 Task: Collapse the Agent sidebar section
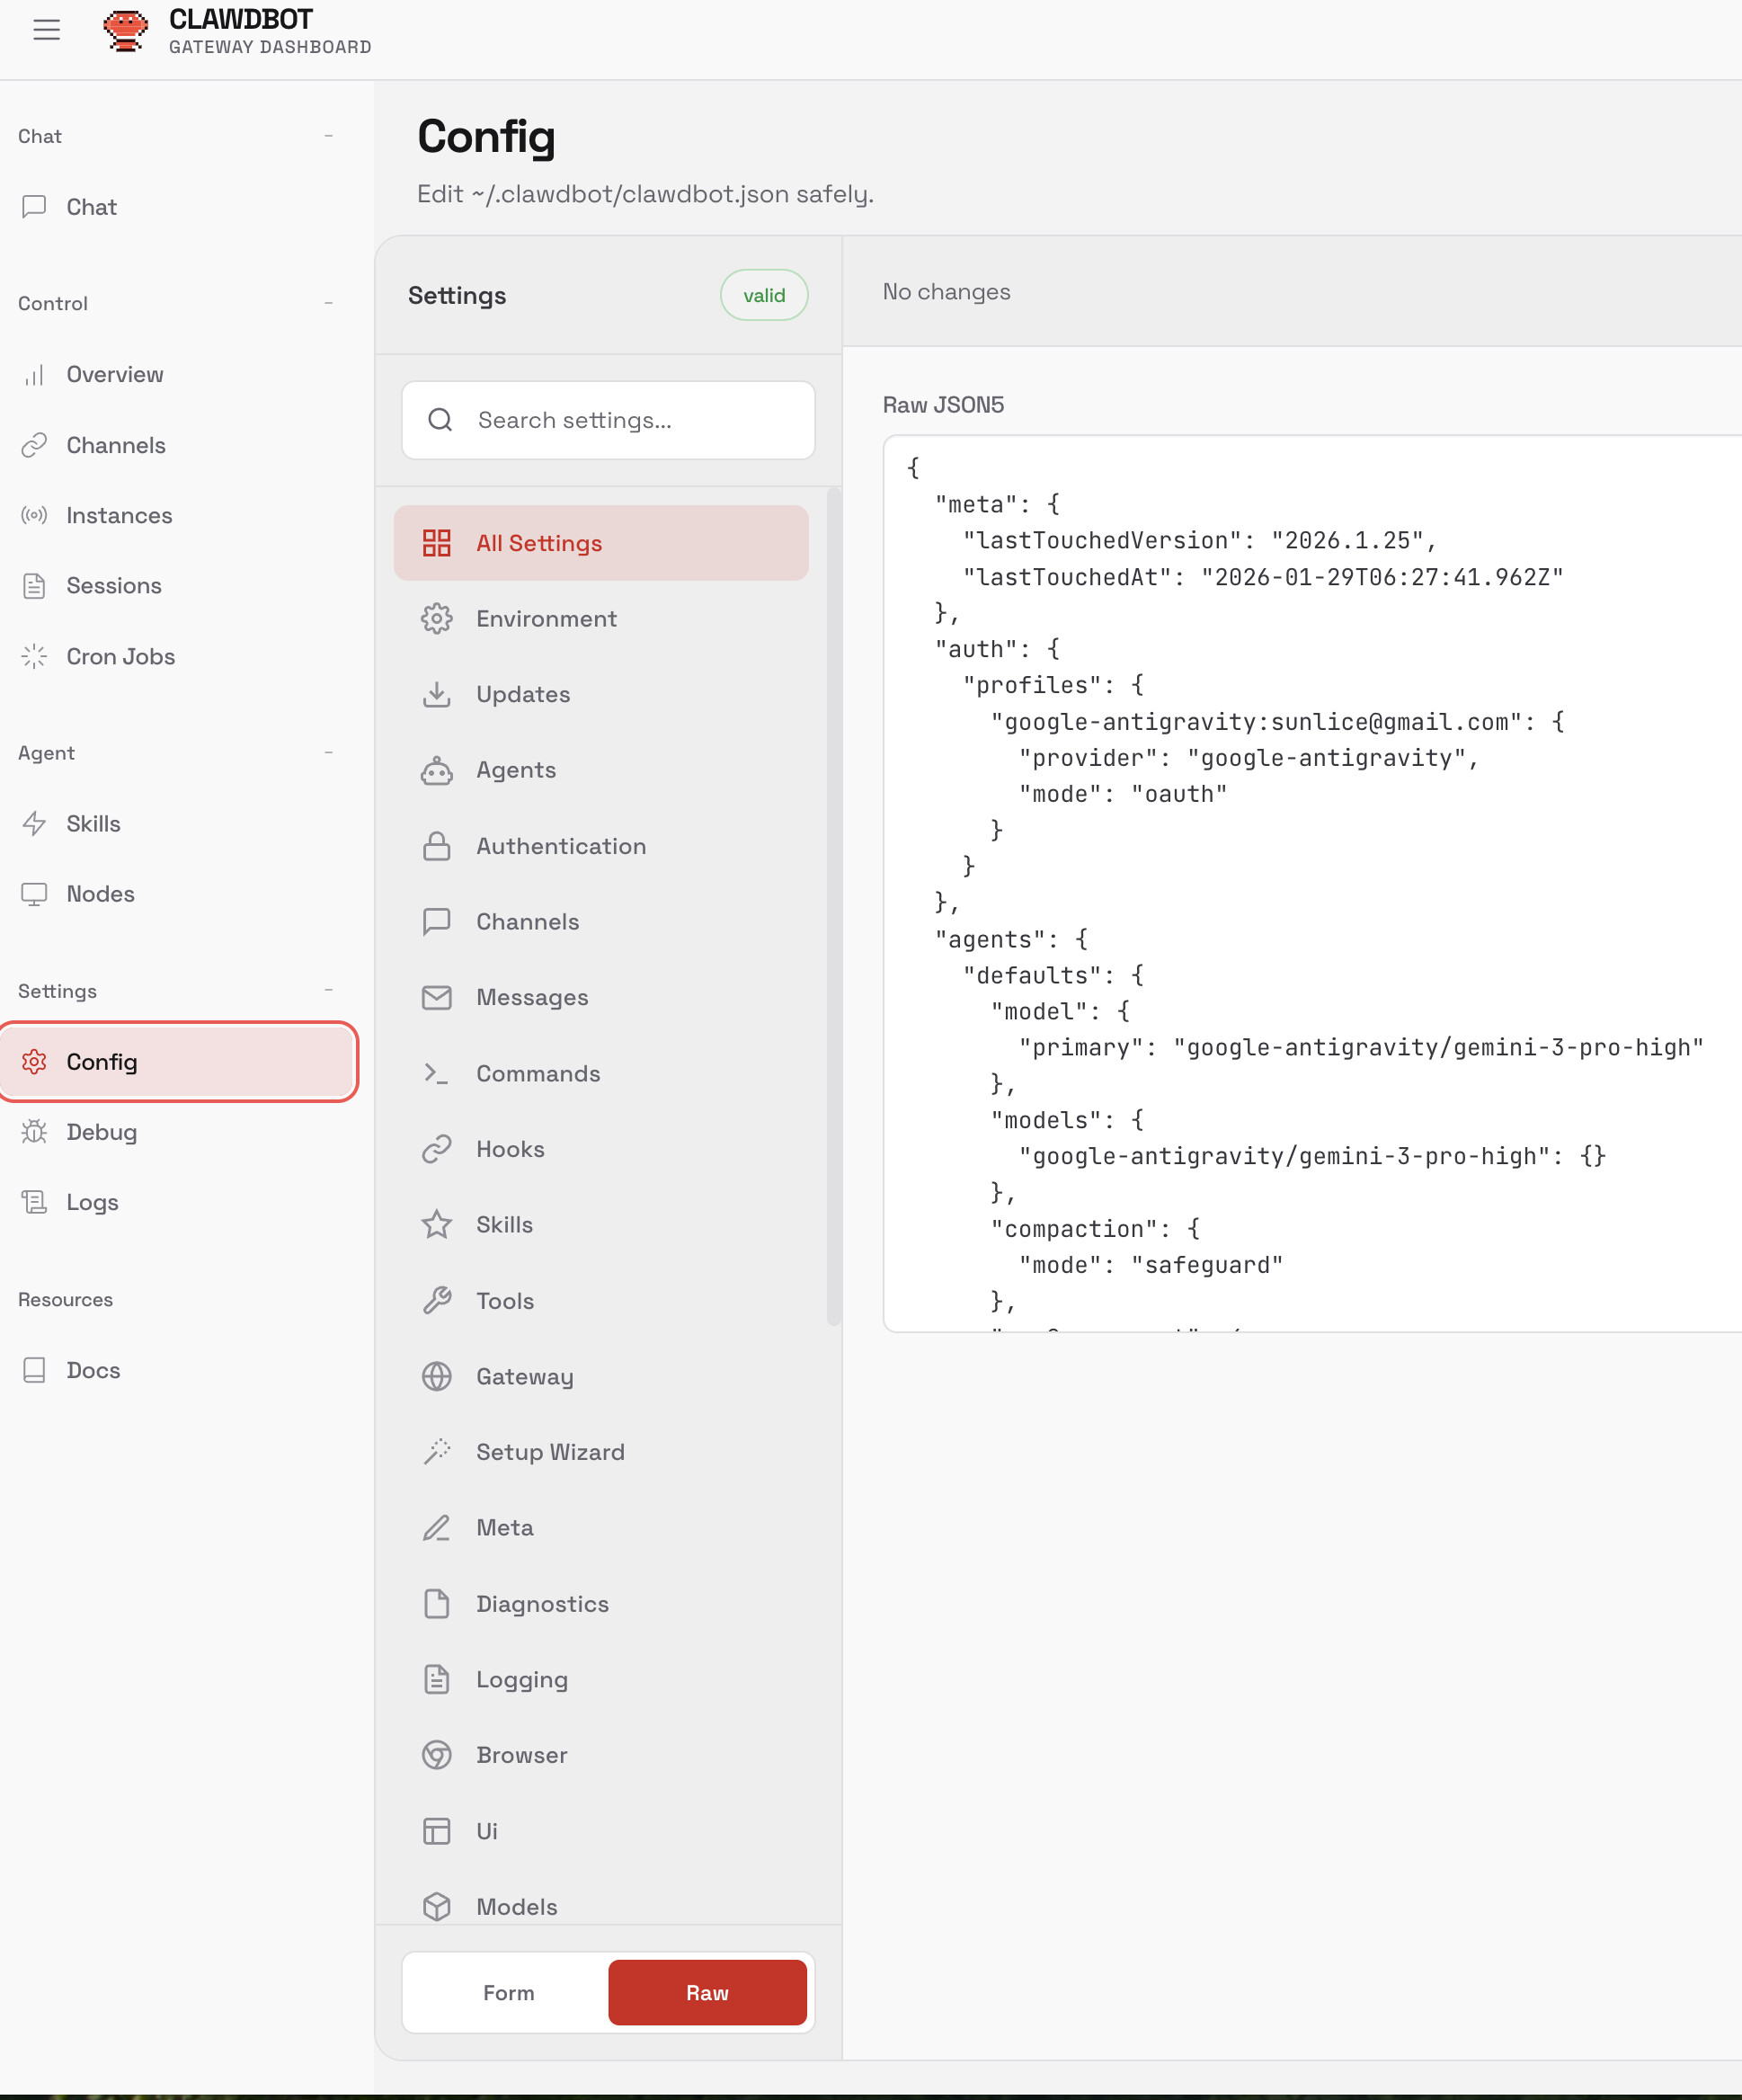click(x=328, y=753)
